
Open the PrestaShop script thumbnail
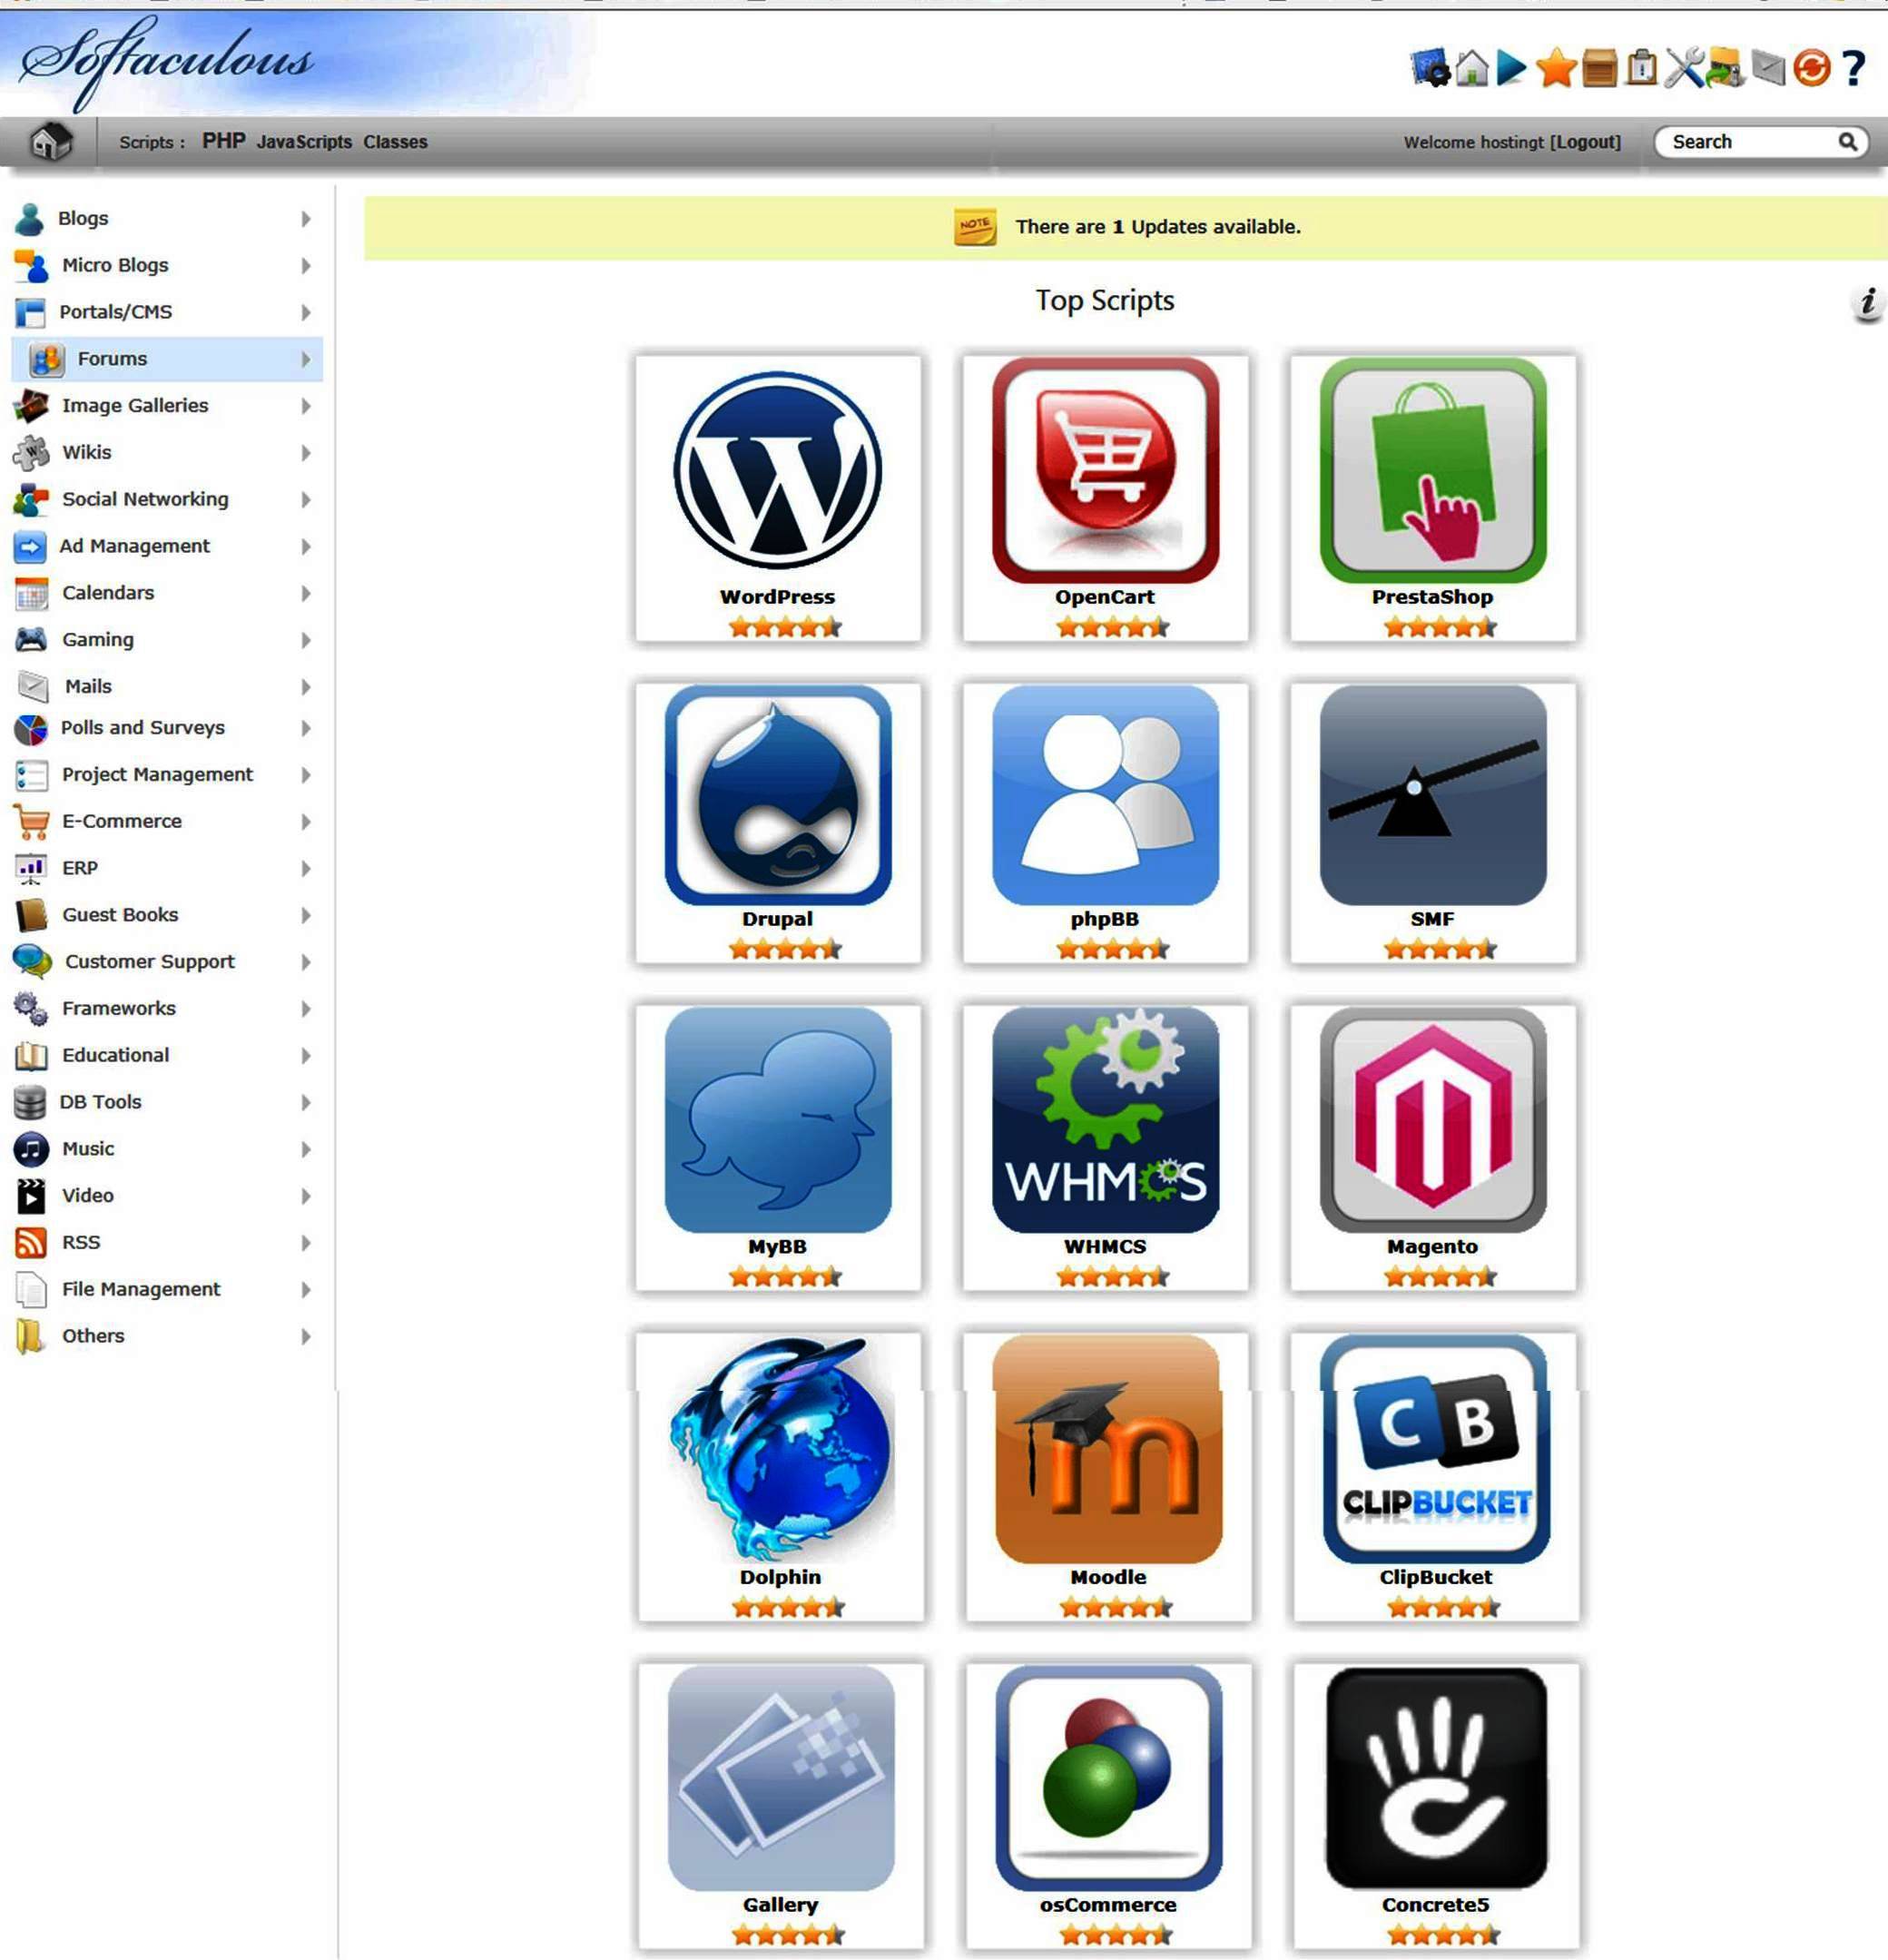[x=1433, y=470]
